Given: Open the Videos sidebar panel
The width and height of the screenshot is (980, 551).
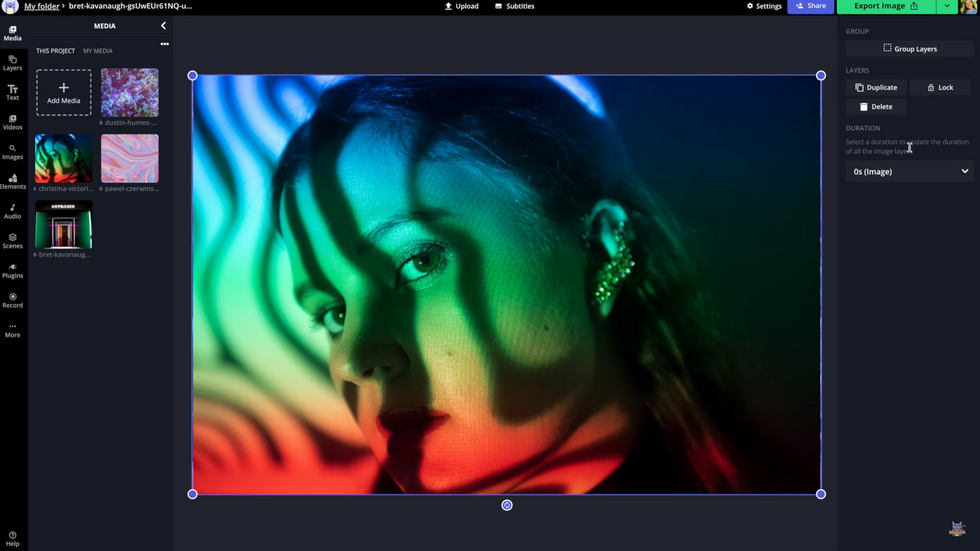Looking at the screenshot, I should [x=12, y=122].
